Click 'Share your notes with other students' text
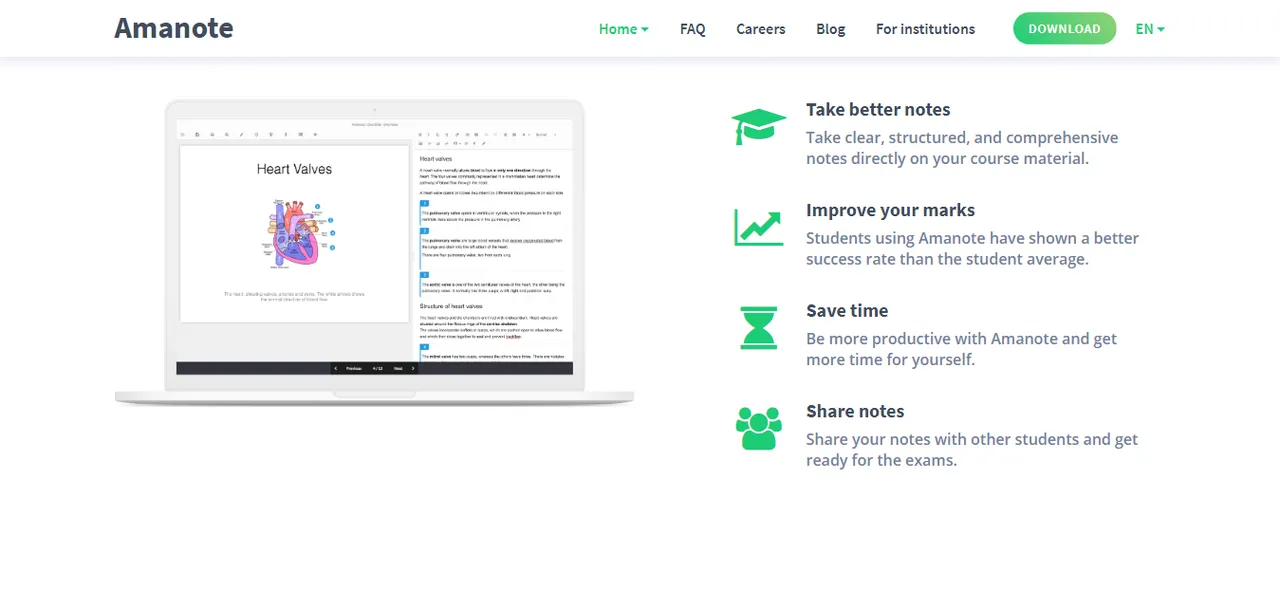Viewport: 1280px width, 607px height. [972, 450]
